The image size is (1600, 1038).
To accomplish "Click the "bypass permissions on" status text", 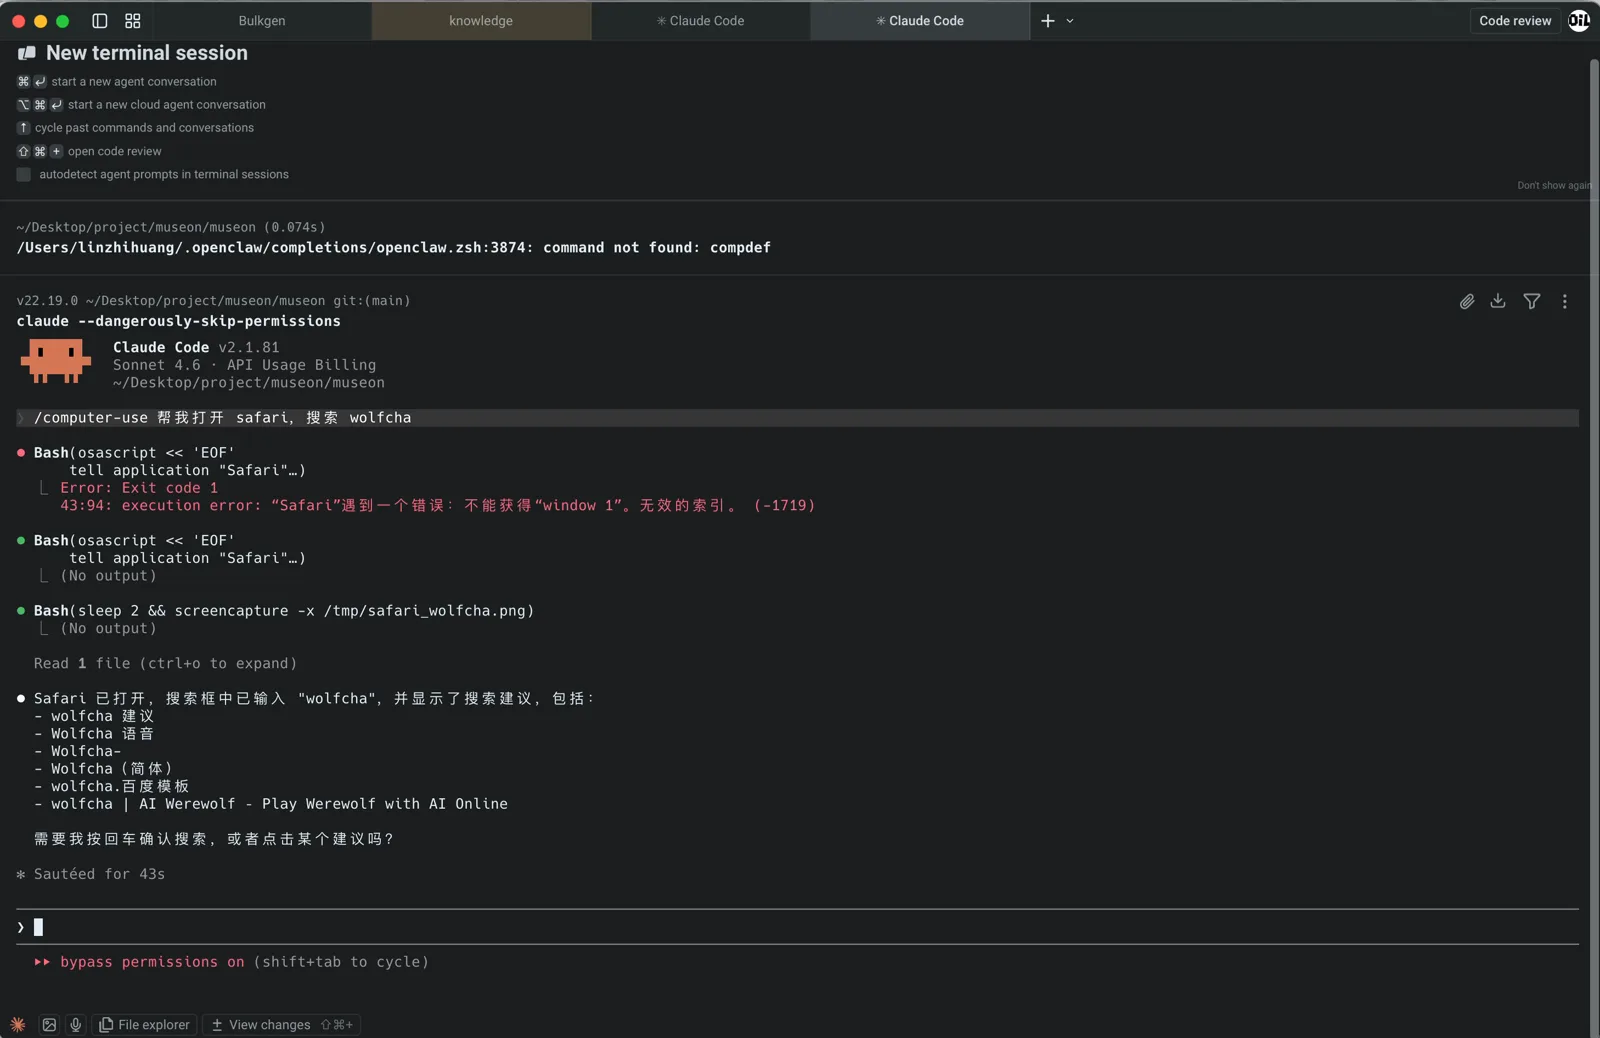I will [152, 962].
